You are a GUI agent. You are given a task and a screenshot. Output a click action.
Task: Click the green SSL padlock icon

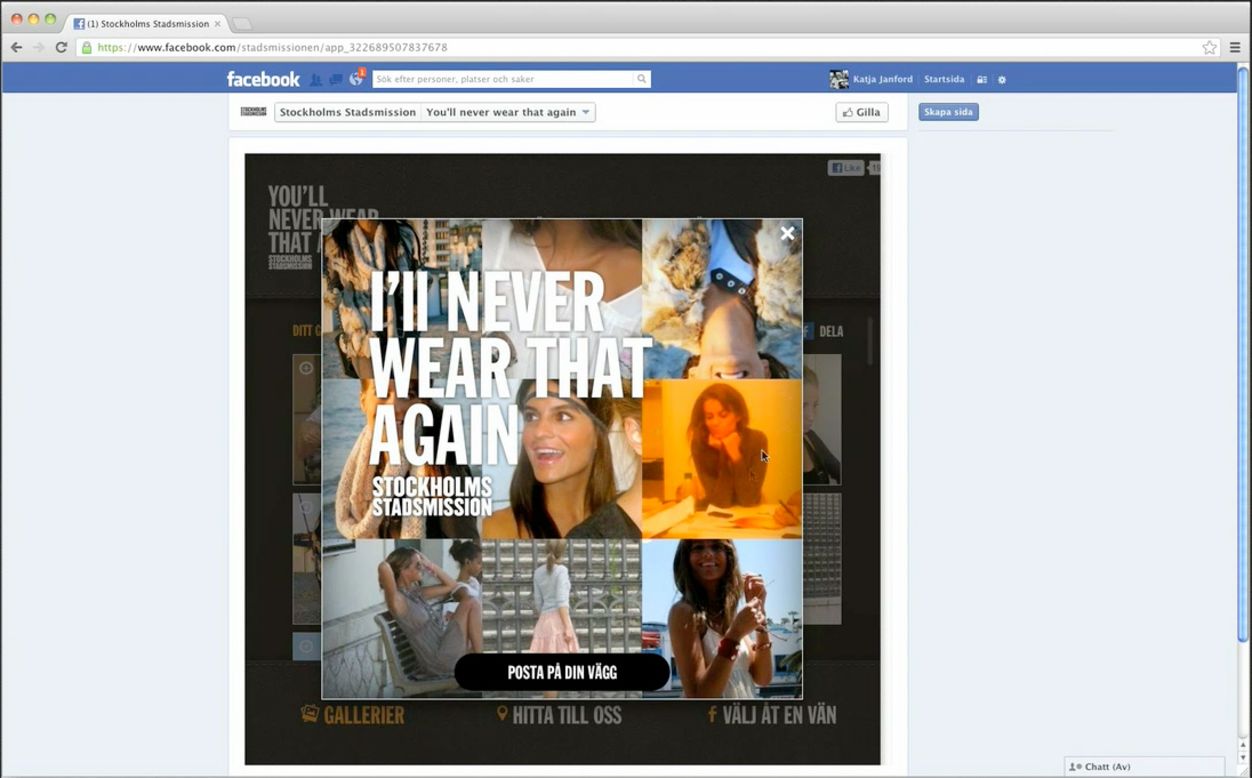point(87,47)
